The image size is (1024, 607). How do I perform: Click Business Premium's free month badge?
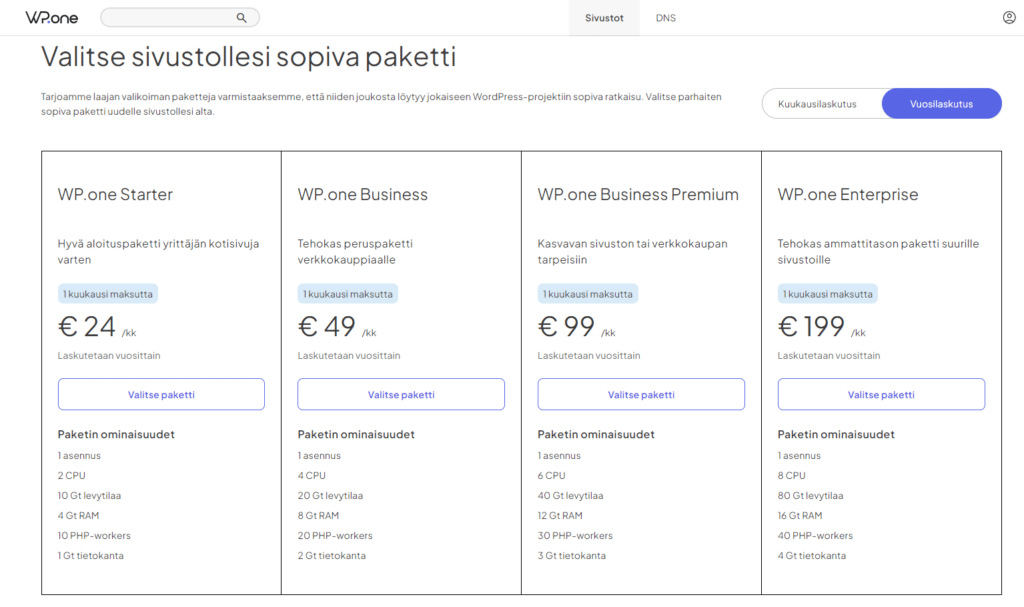[x=588, y=294]
